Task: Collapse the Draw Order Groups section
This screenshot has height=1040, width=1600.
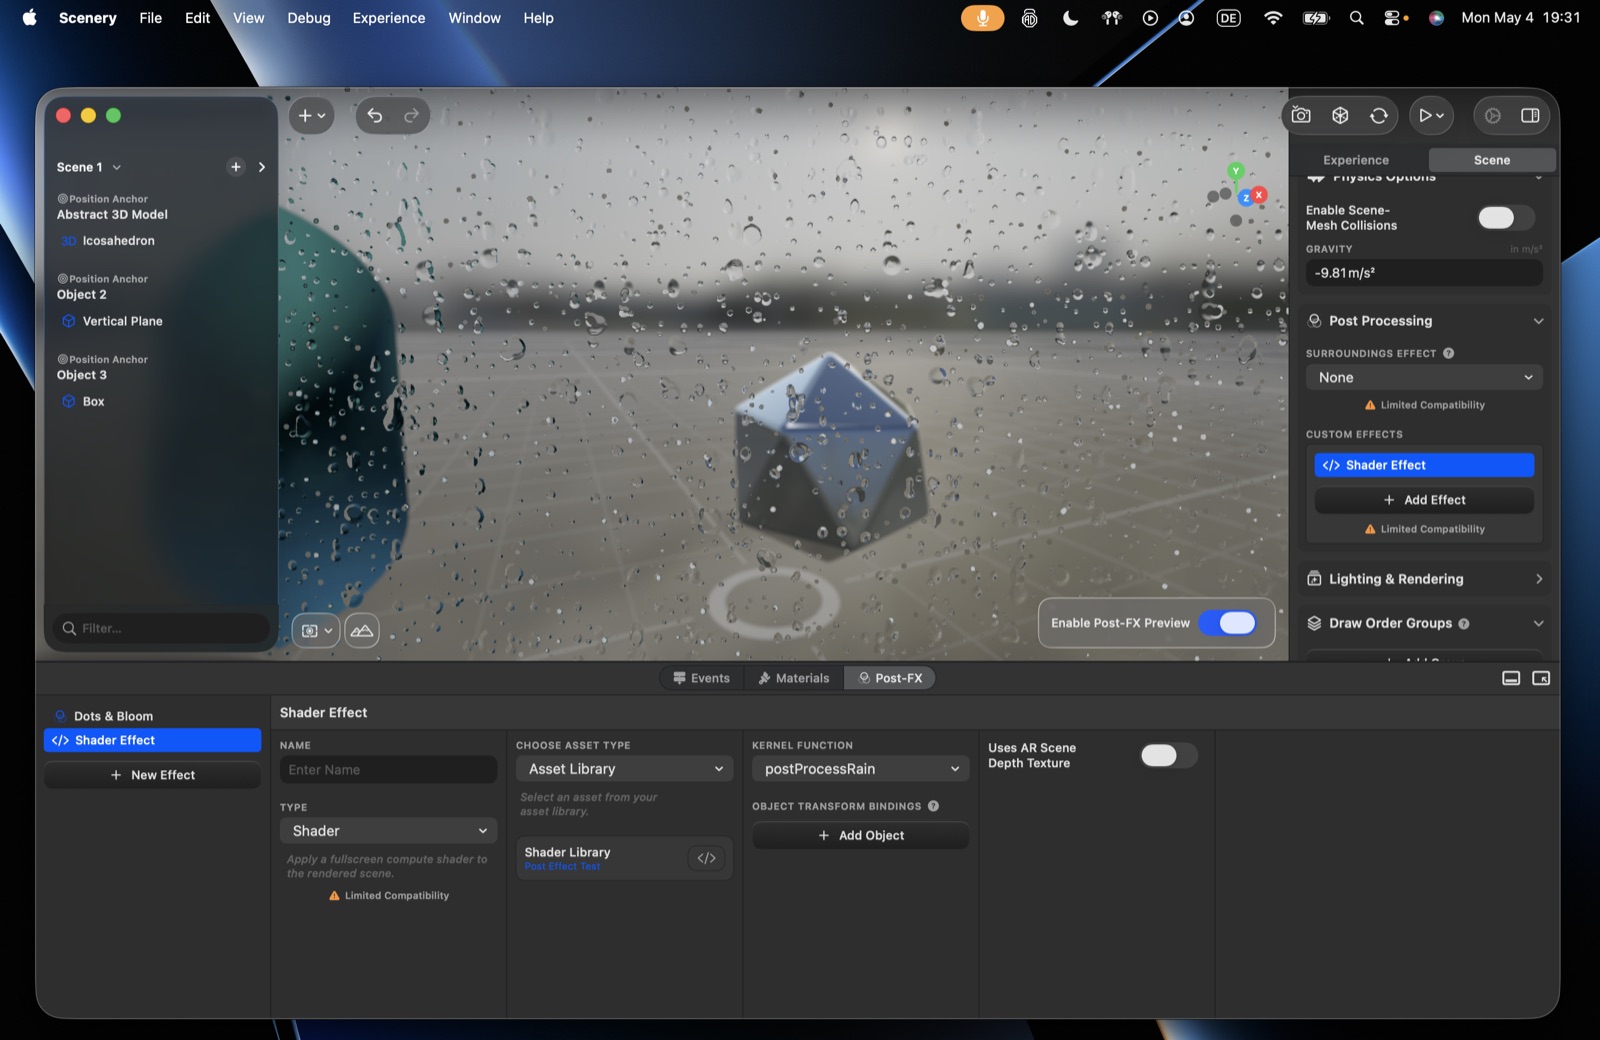Action: coord(1538,623)
